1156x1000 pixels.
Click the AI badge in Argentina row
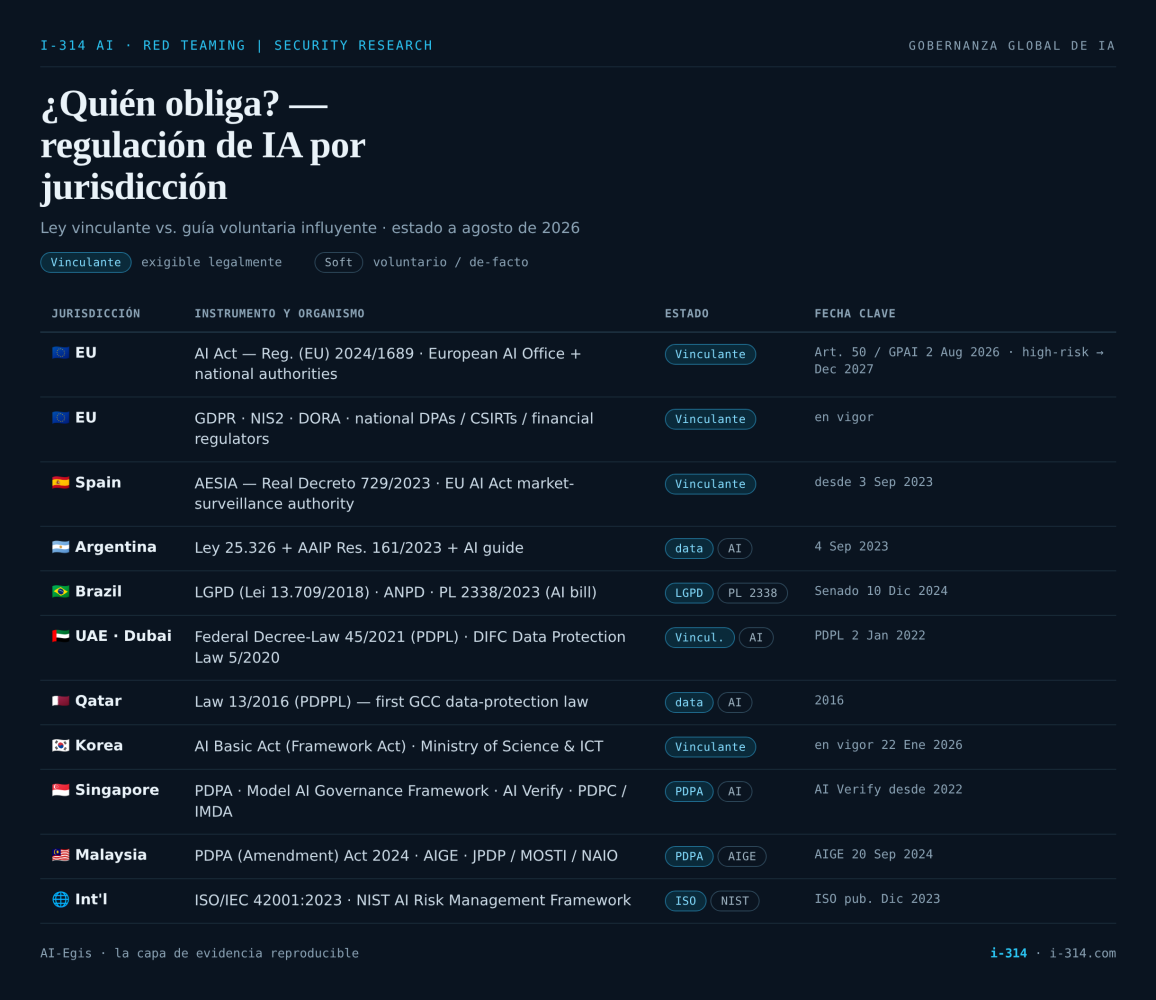pos(734,549)
